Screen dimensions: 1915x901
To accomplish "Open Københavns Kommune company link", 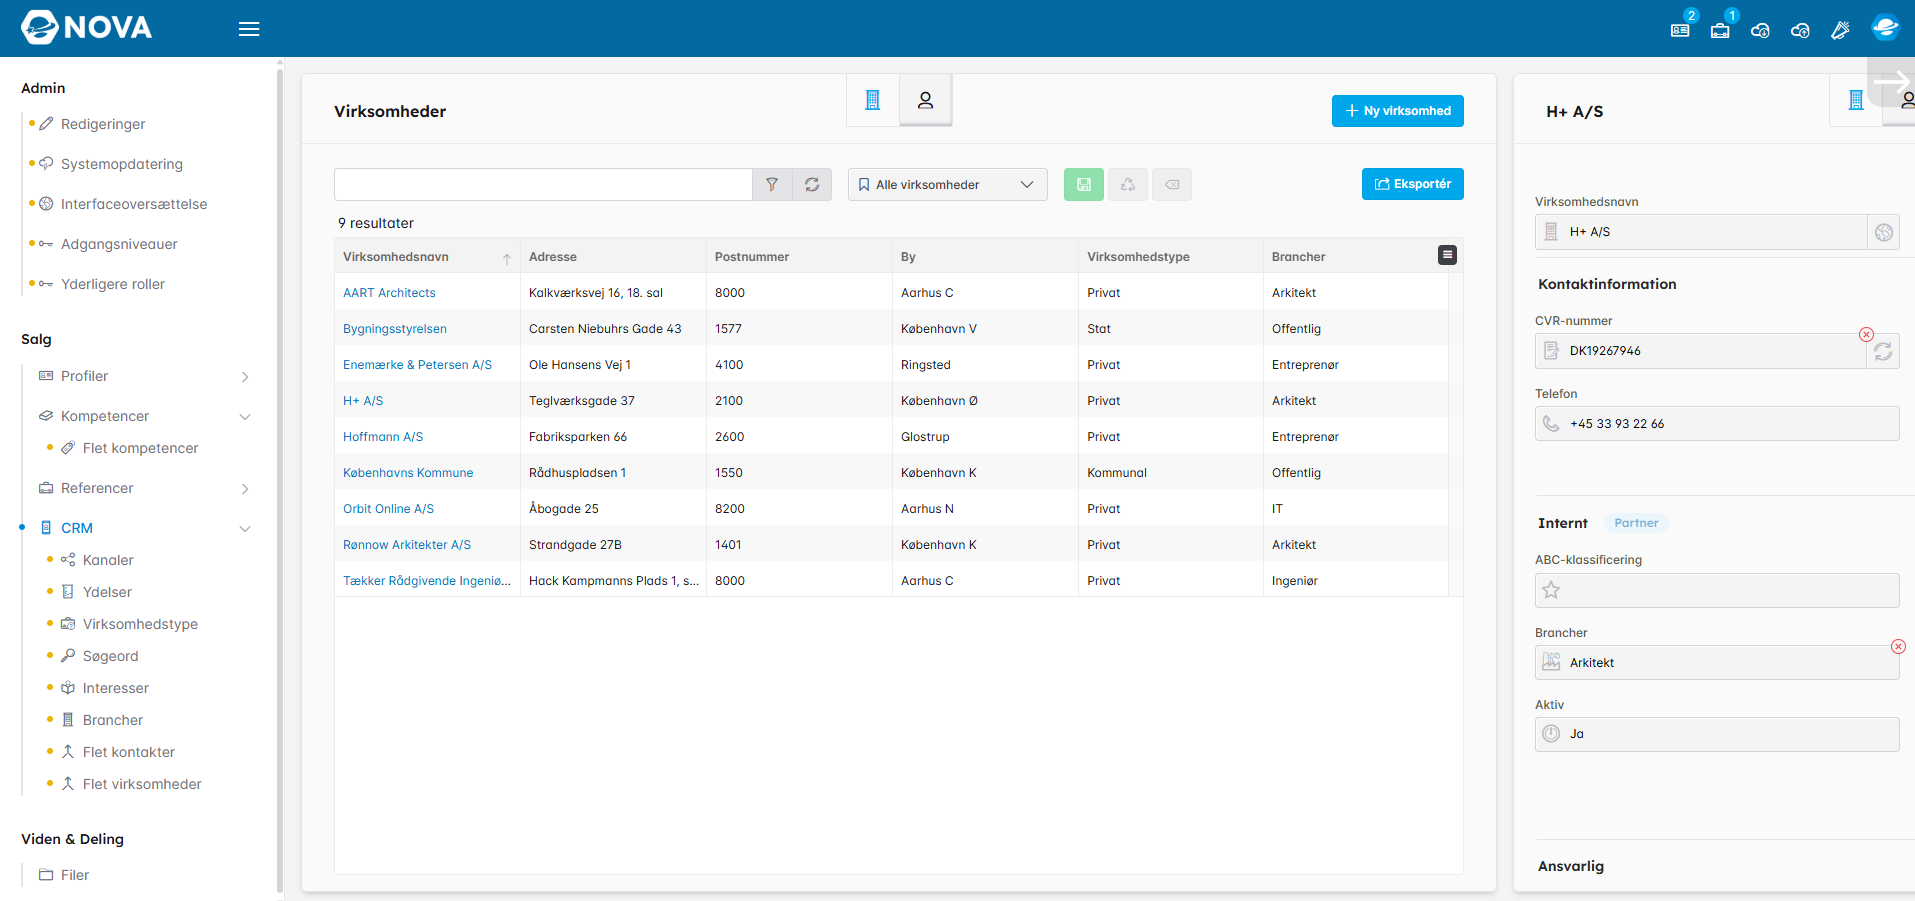I will point(408,473).
